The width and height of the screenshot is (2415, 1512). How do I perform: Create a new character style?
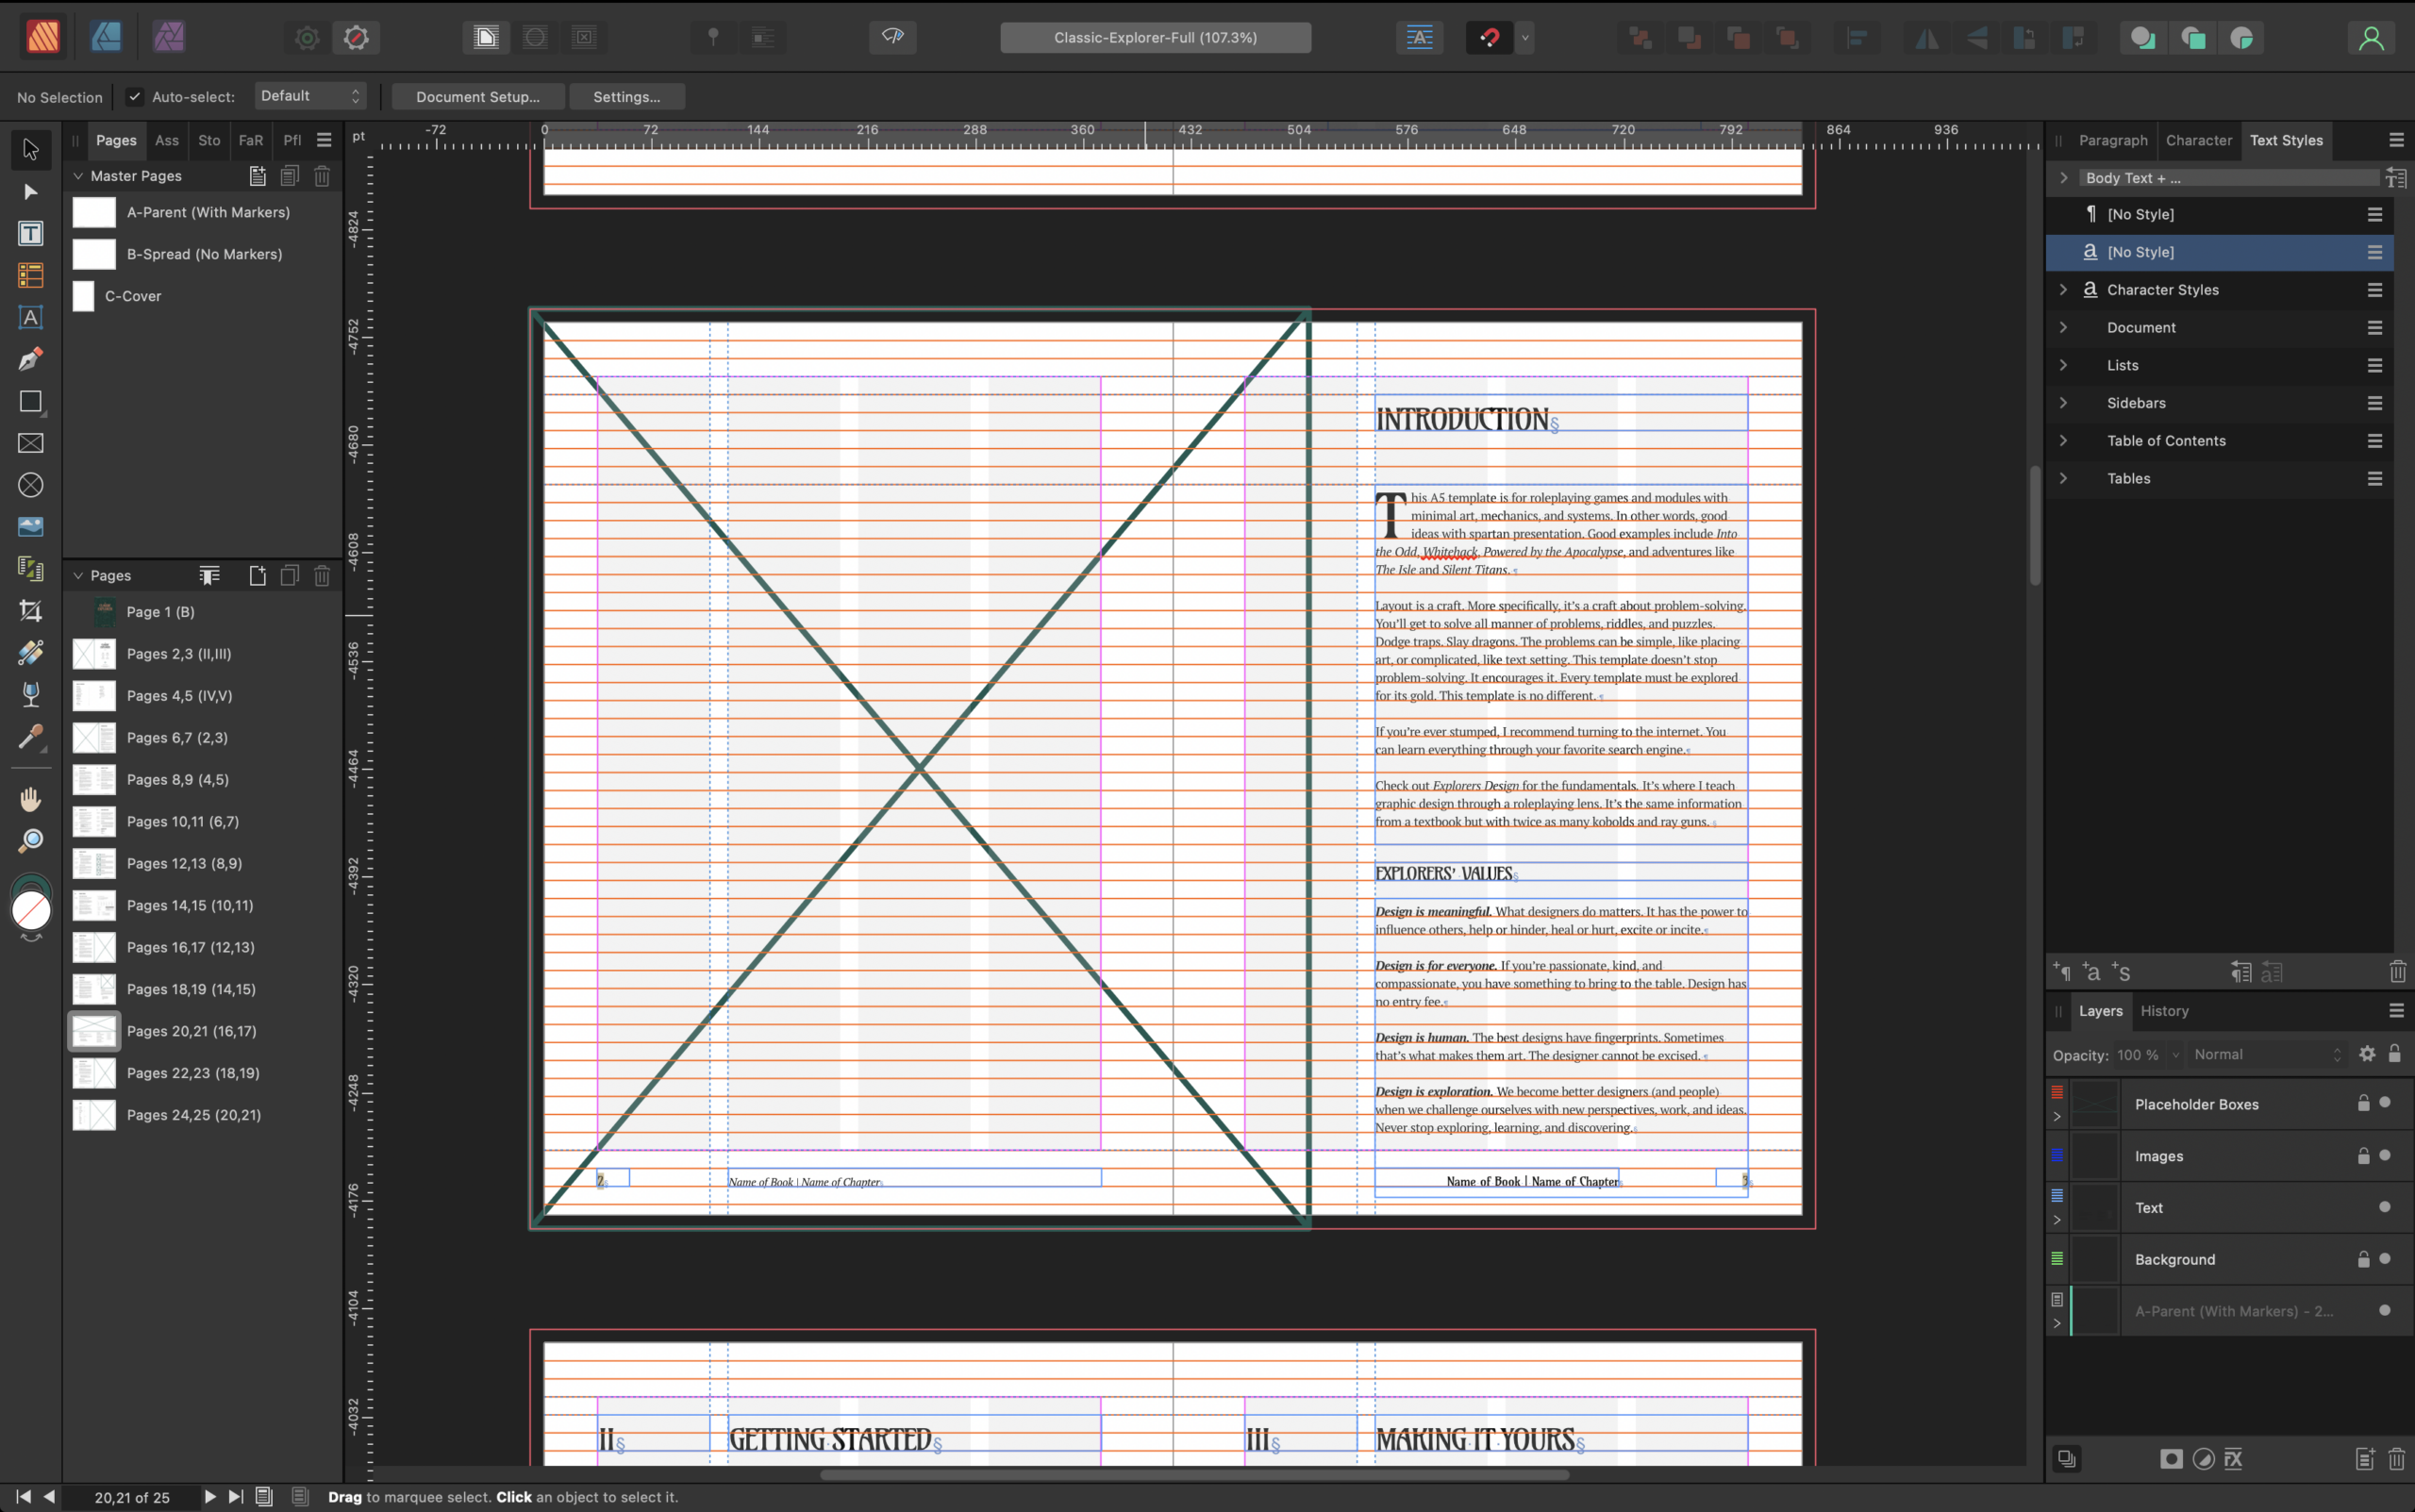pos(2091,972)
